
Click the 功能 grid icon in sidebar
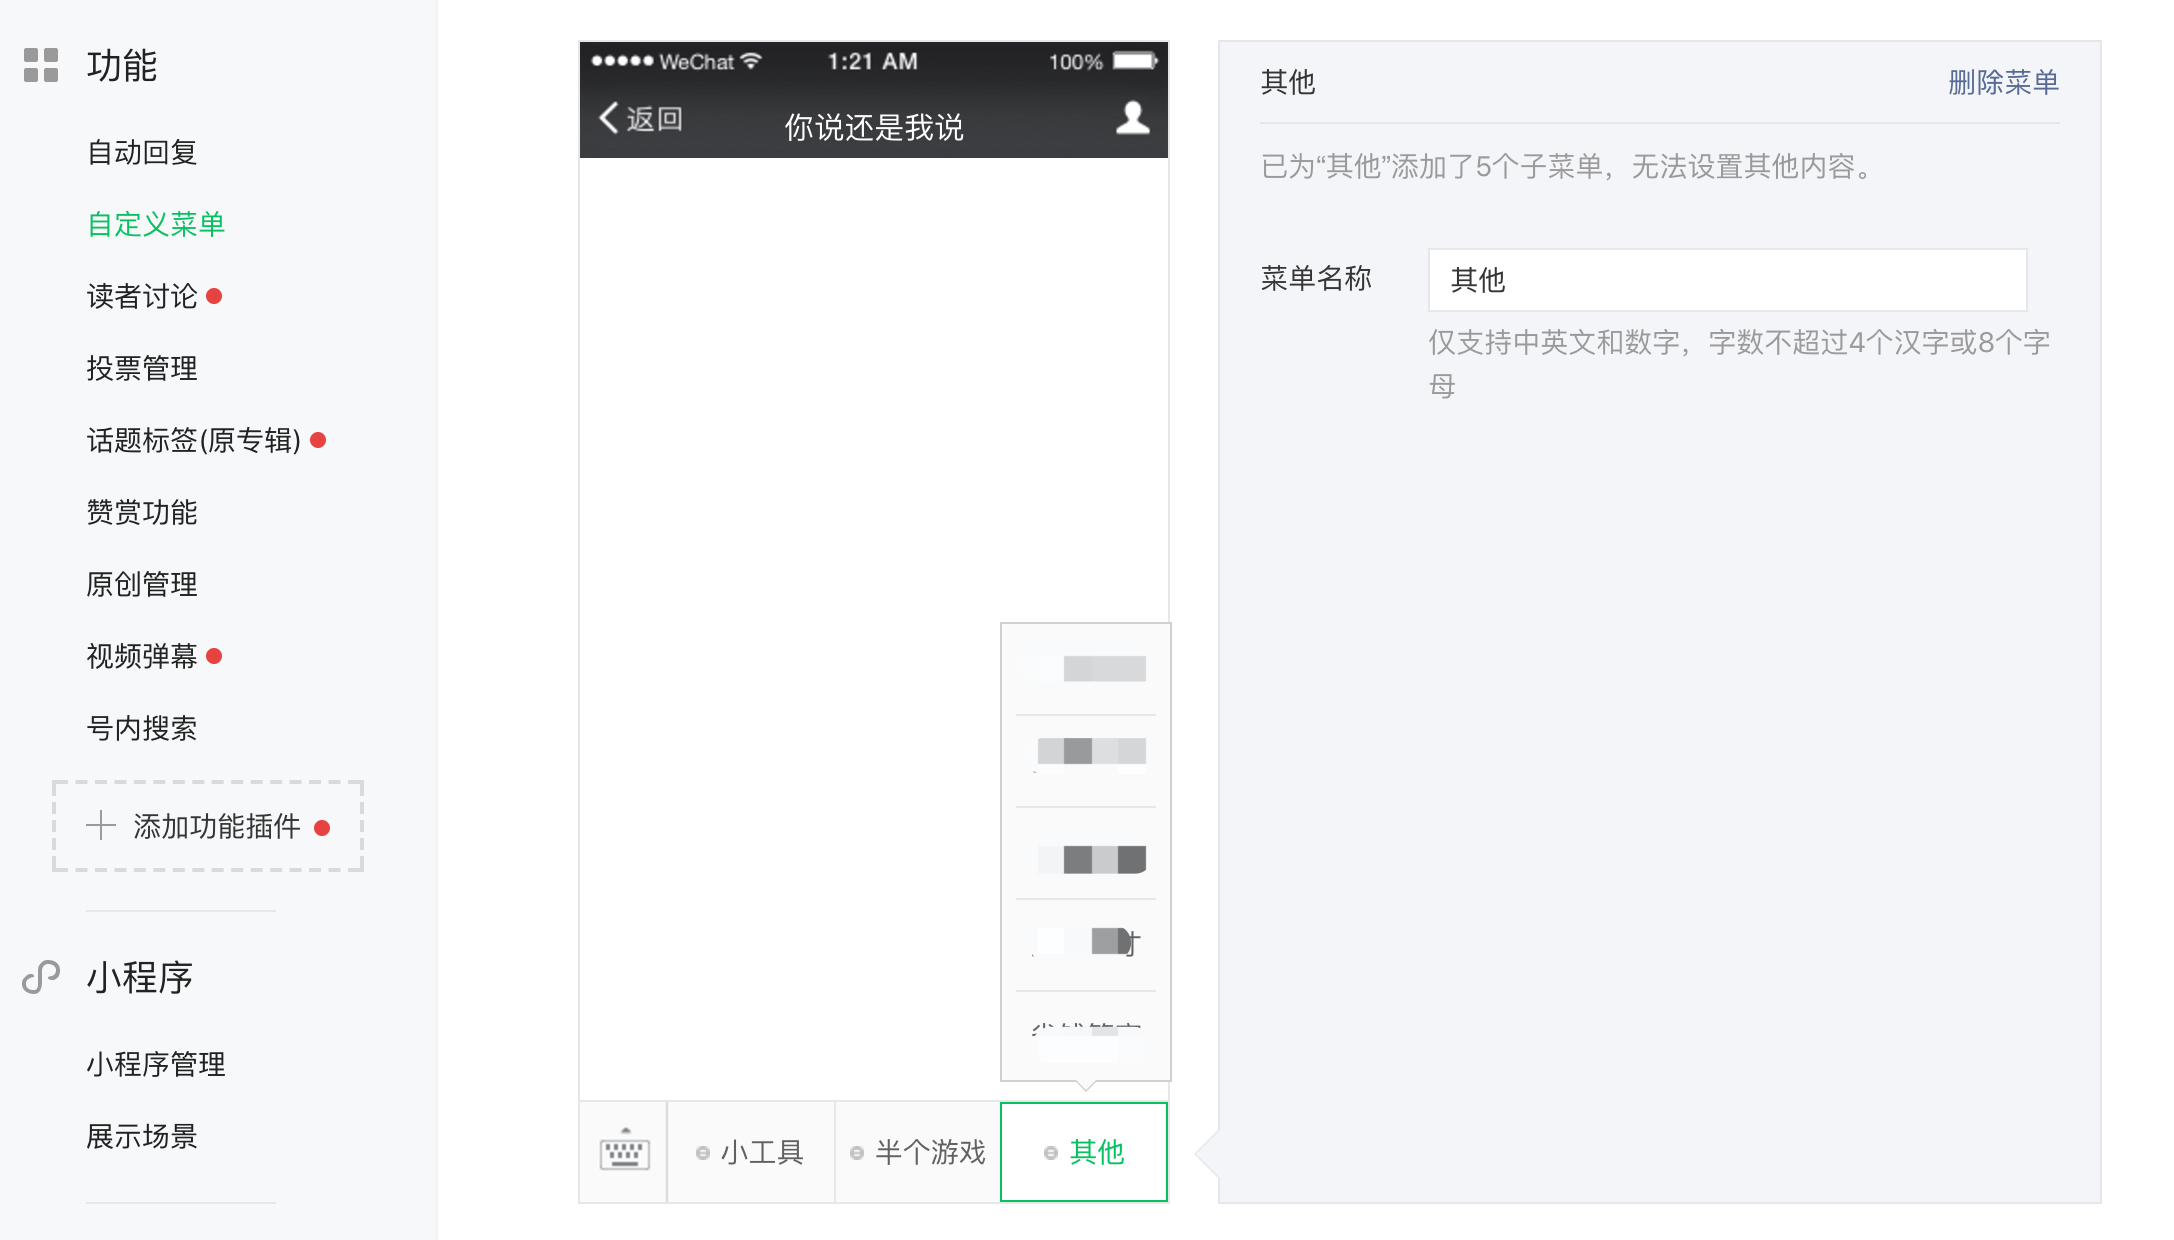(x=41, y=65)
